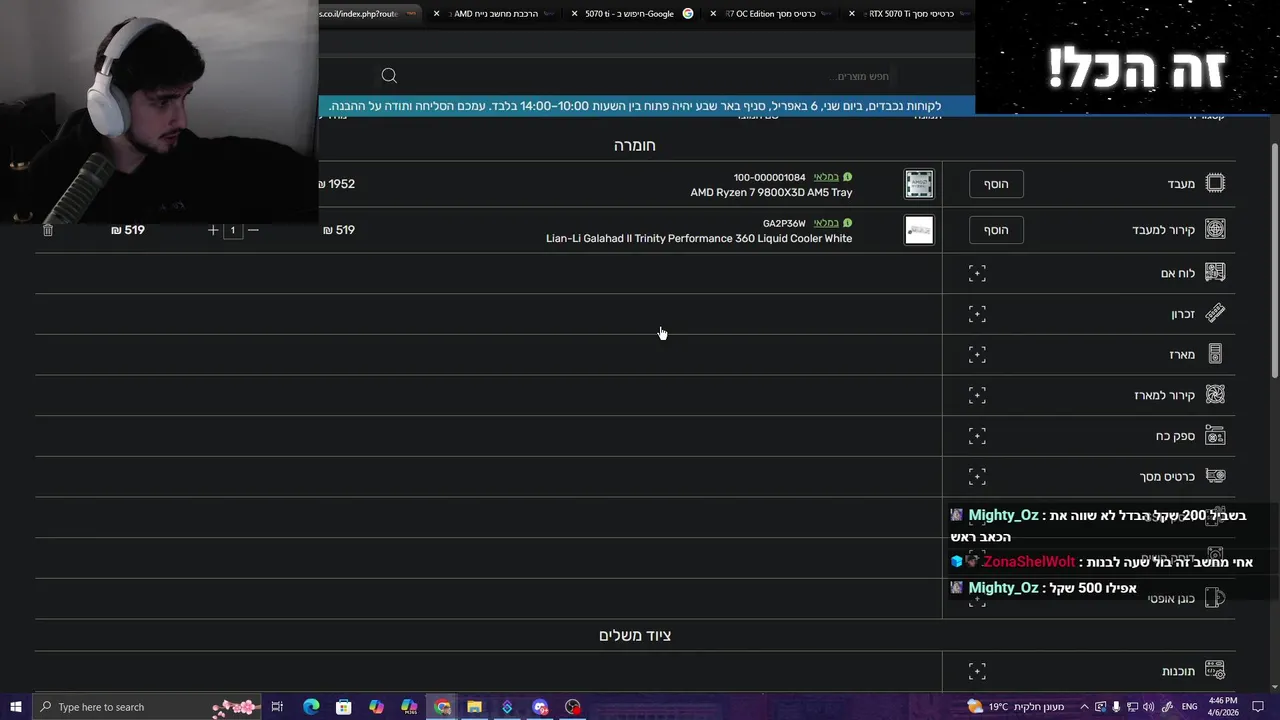Screen dimensions: 1280x720
Task: Click the קירור למעבד cooler category icon
Action: click(1215, 229)
